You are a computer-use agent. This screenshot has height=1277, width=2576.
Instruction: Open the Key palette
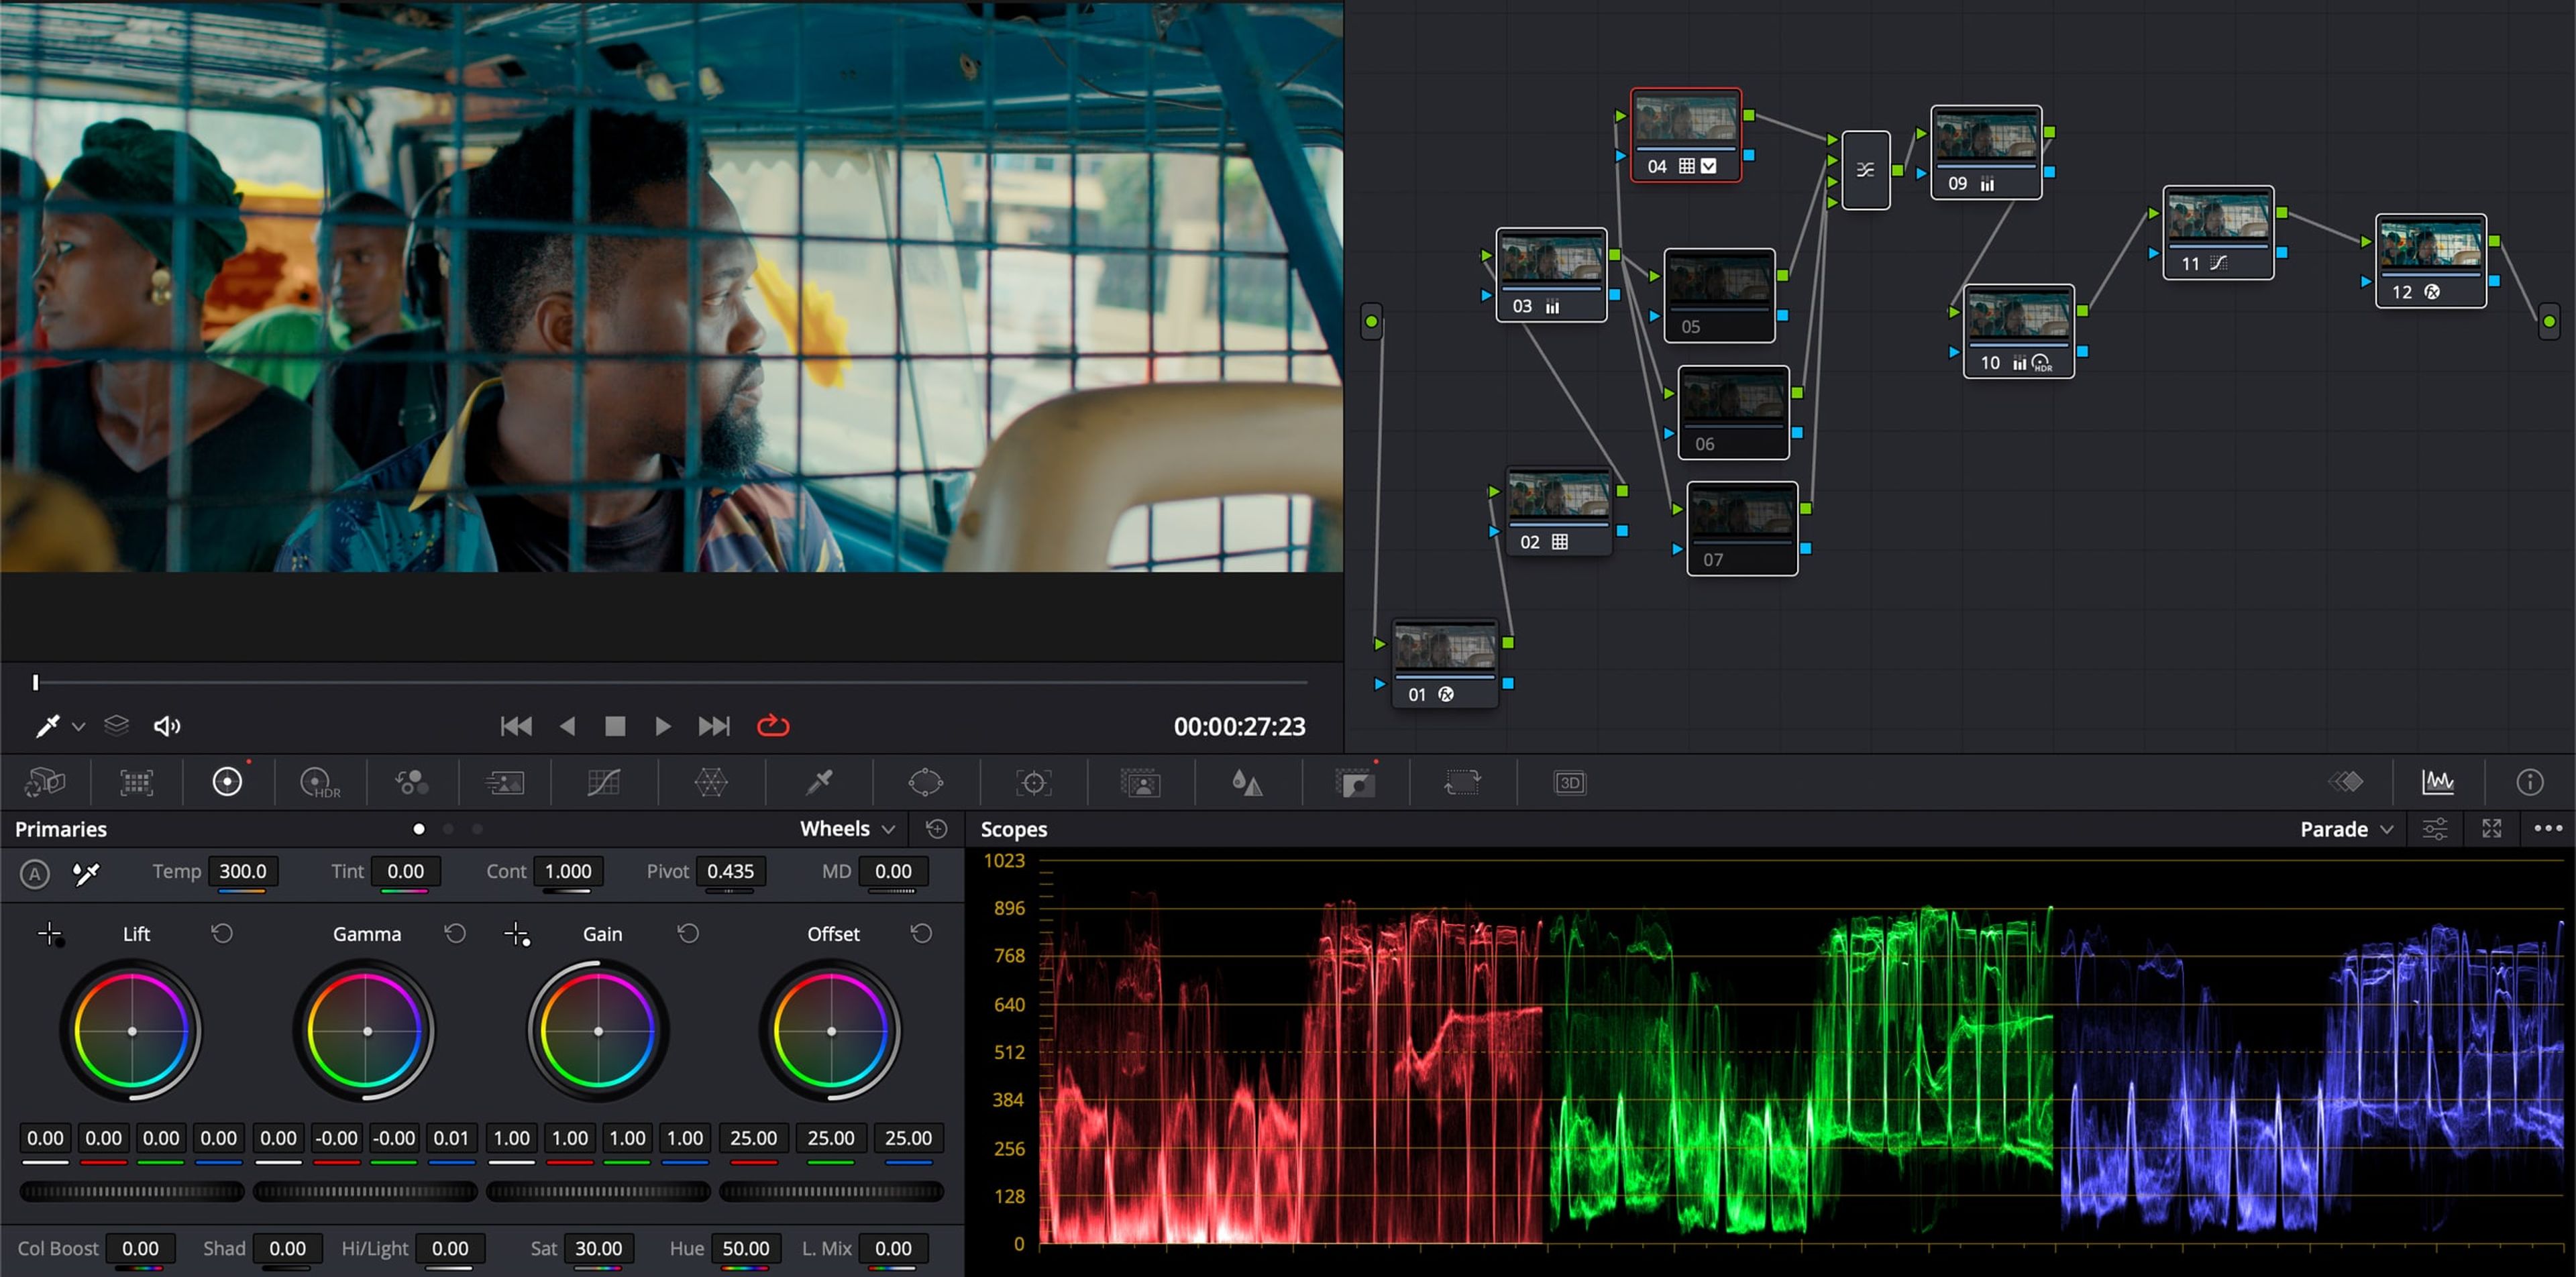tap(1355, 782)
